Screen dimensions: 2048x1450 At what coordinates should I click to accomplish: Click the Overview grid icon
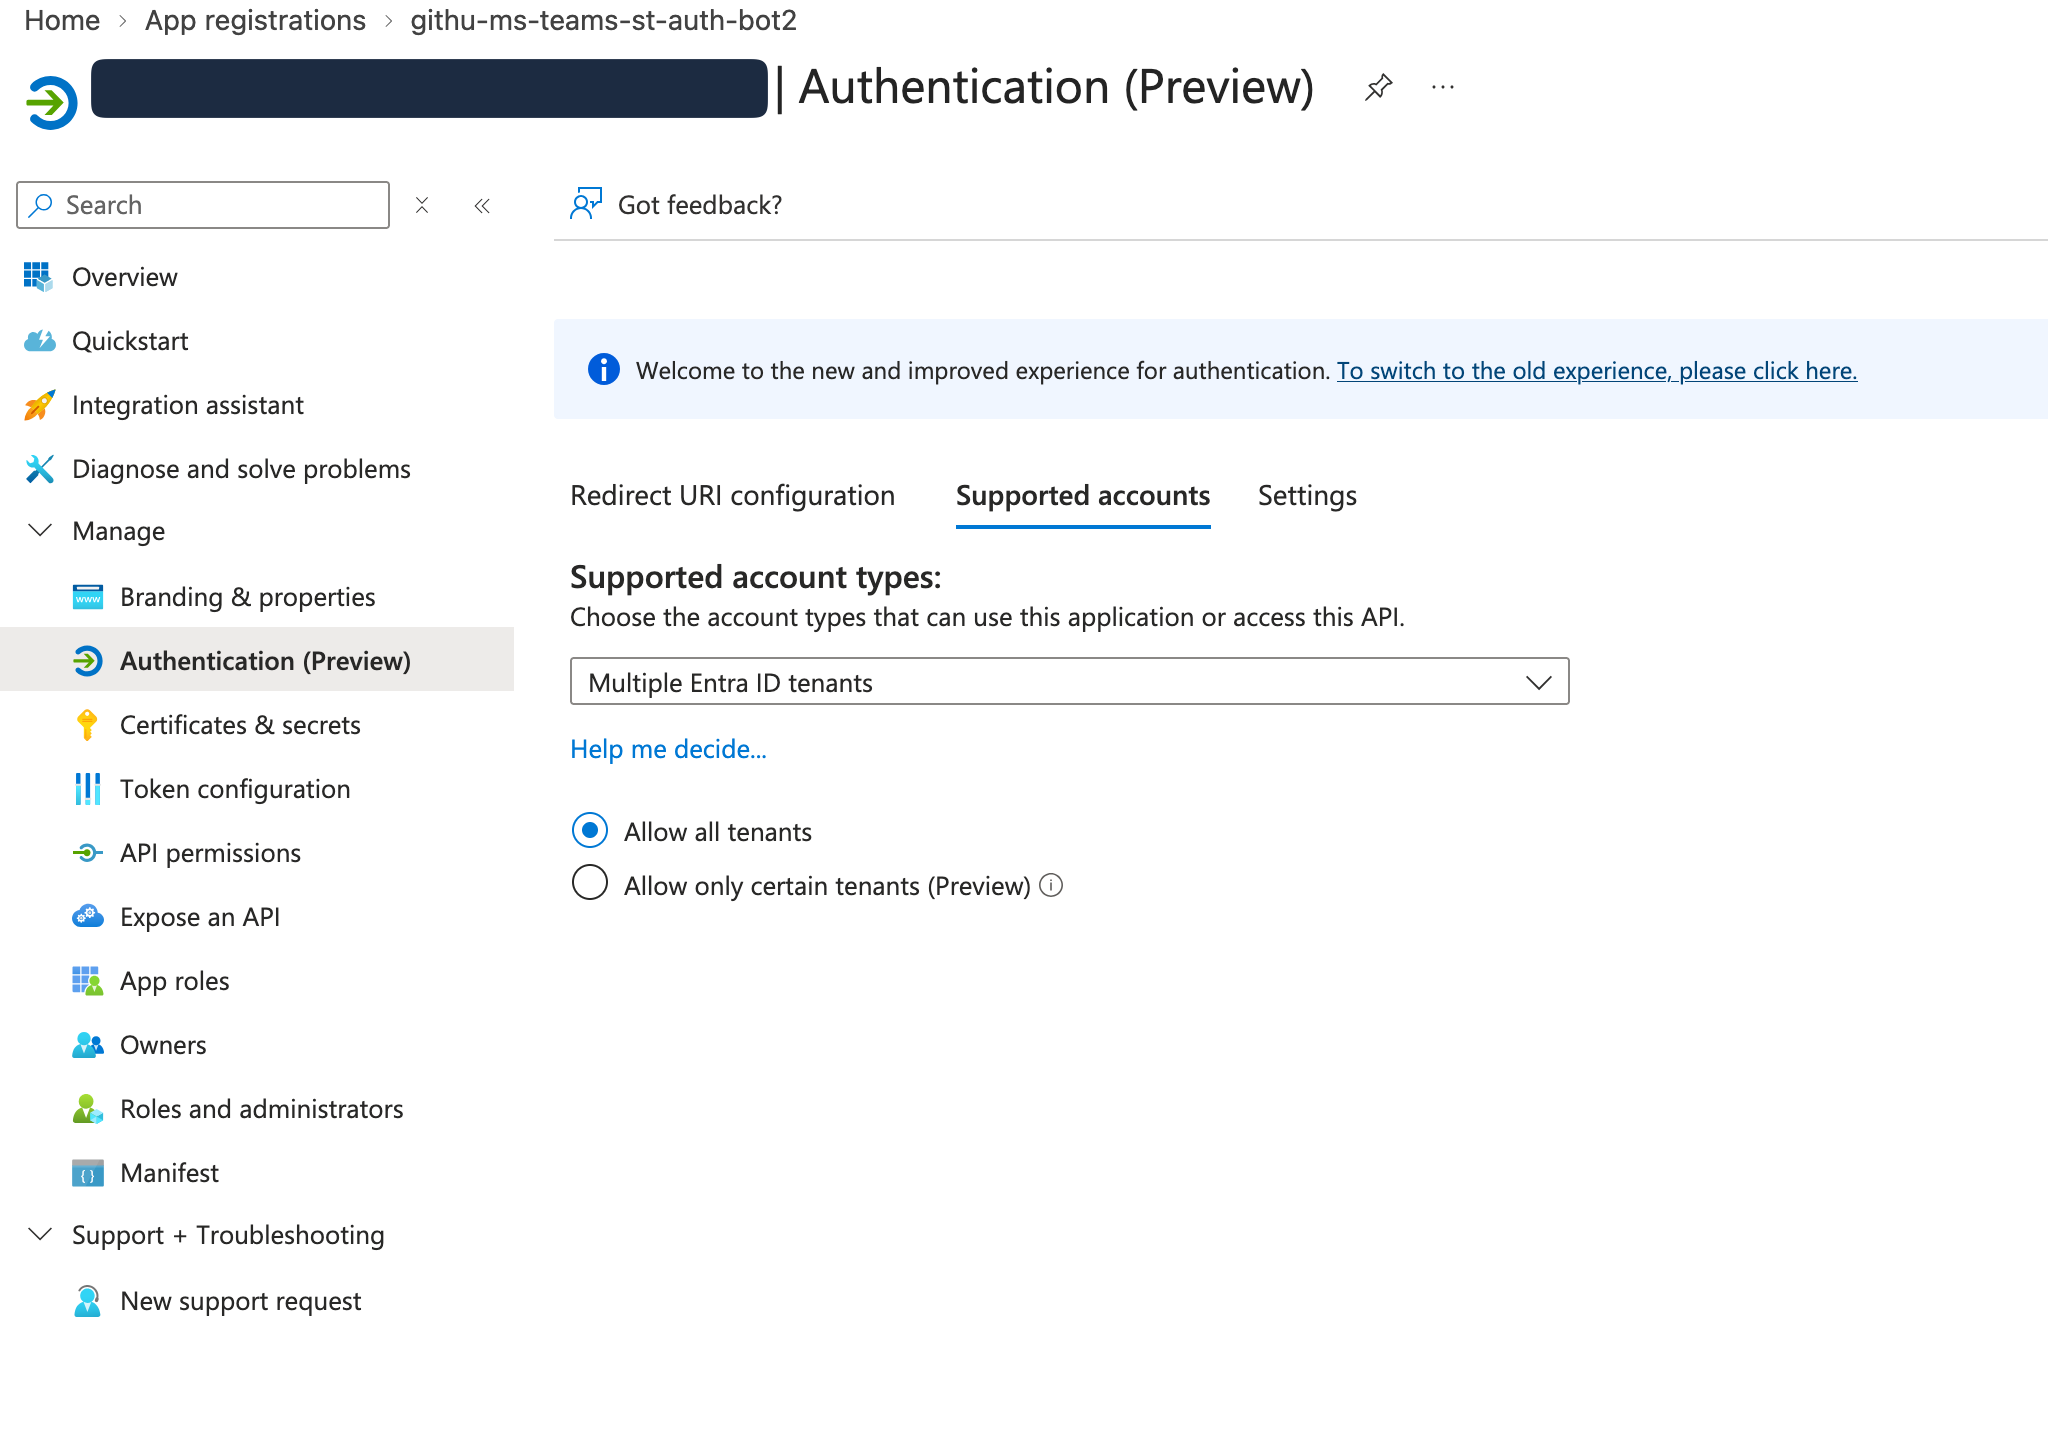38,277
